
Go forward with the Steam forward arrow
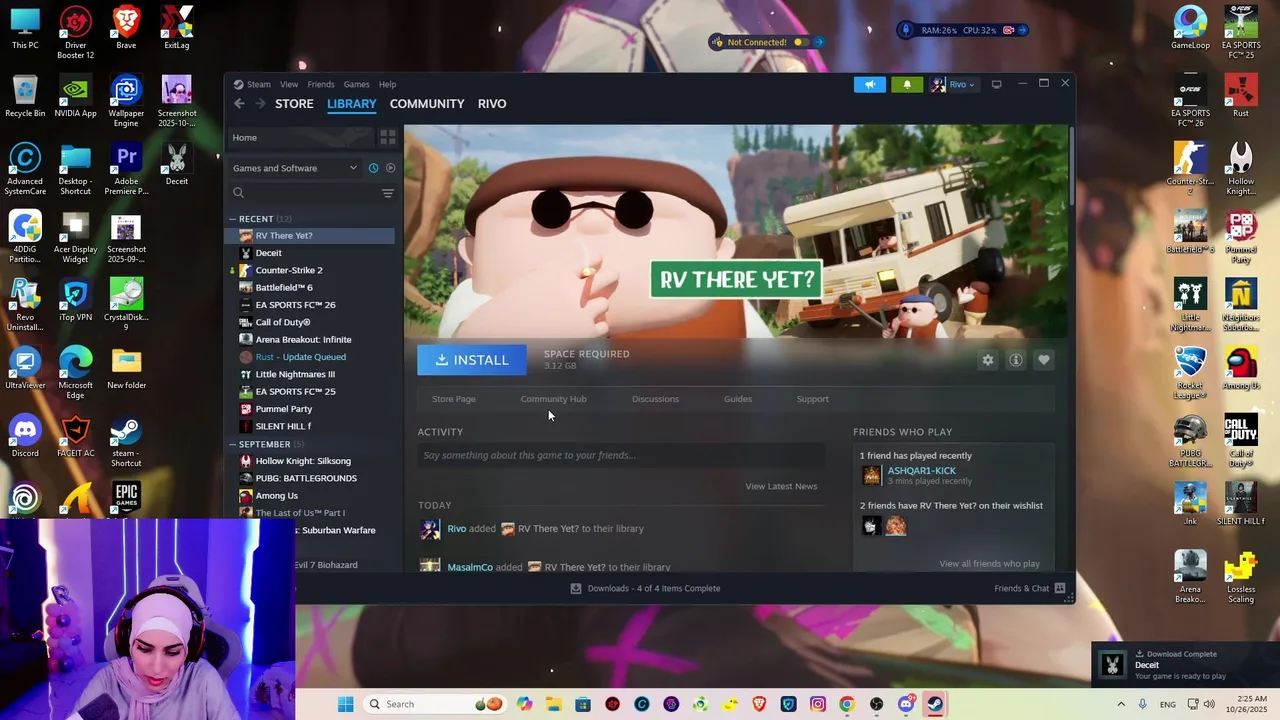[260, 104]
